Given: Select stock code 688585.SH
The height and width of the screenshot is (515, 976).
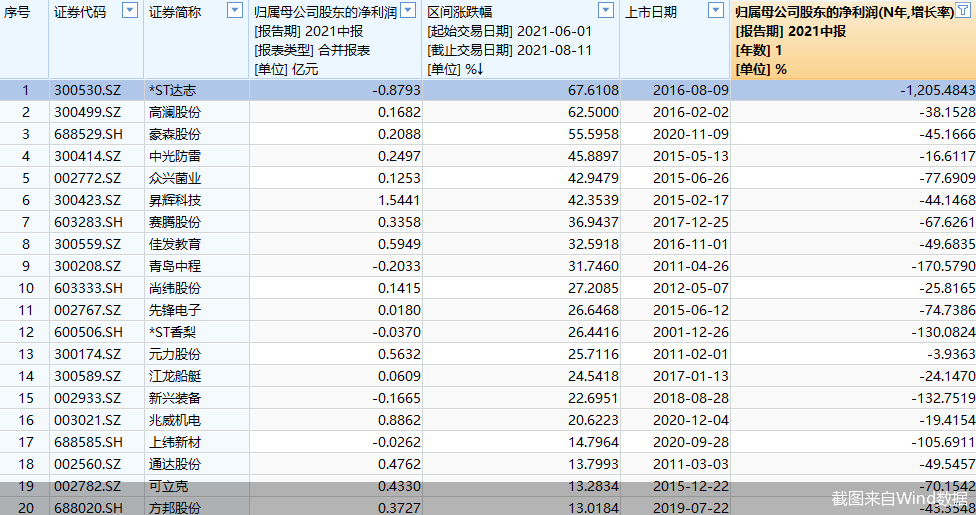Looking at the screenshot, I should click(x=88, y=442).
